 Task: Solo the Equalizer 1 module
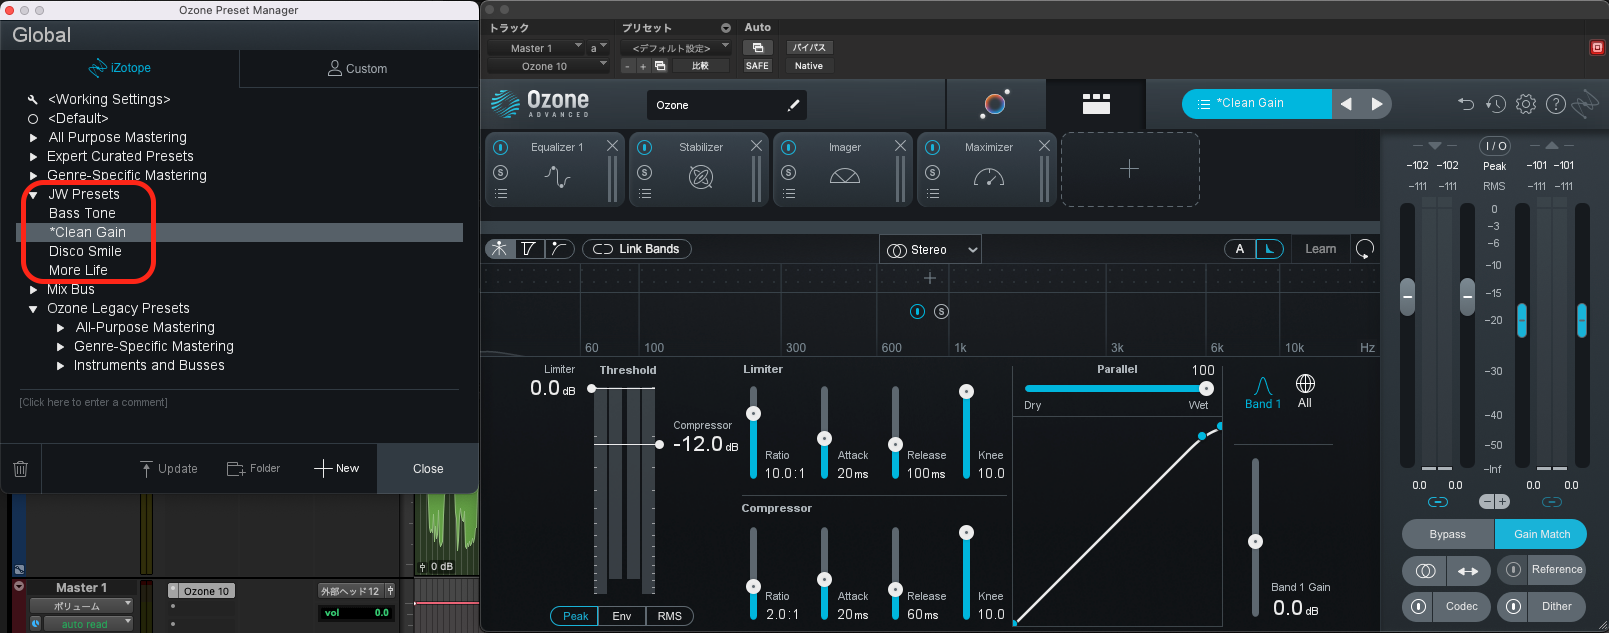(501, 172)
